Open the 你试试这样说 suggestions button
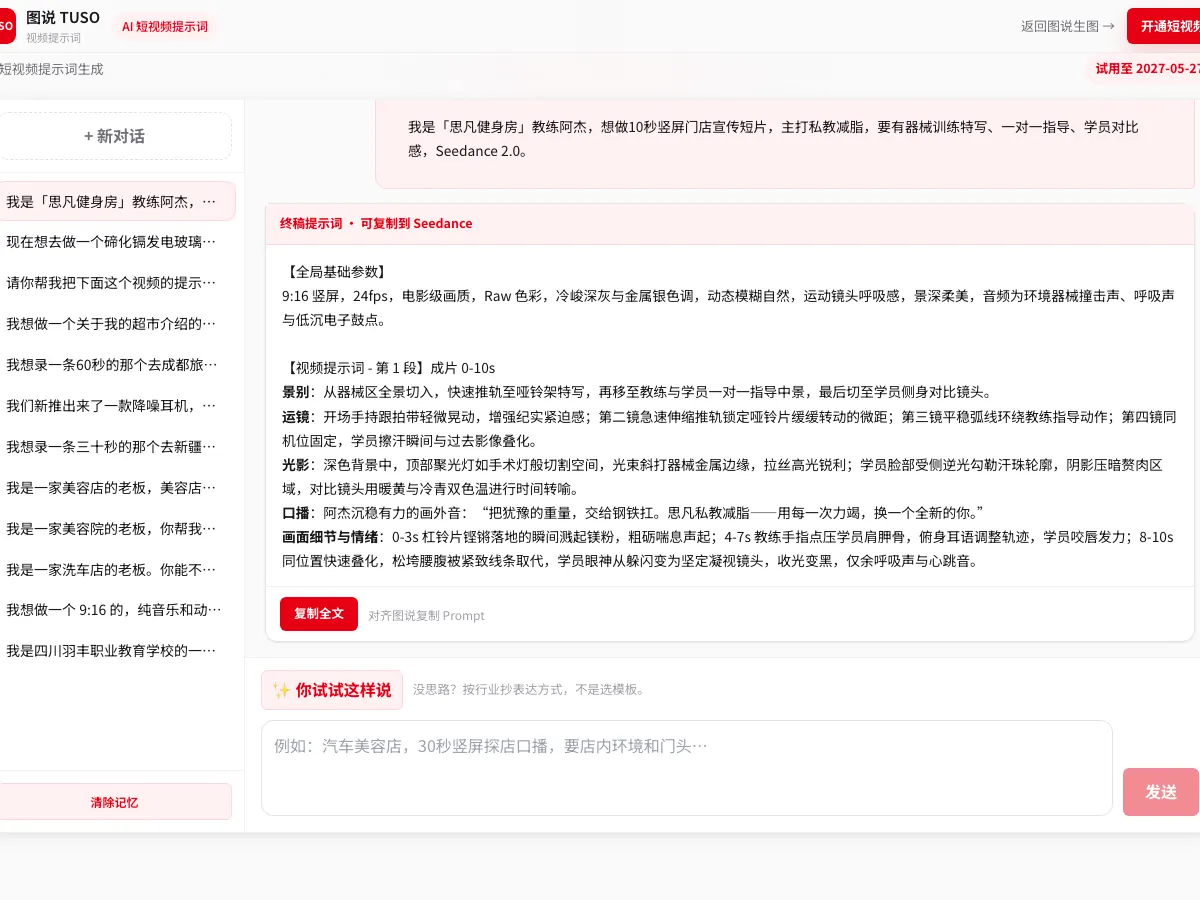The image size is (1200, 900). [332, 690]
